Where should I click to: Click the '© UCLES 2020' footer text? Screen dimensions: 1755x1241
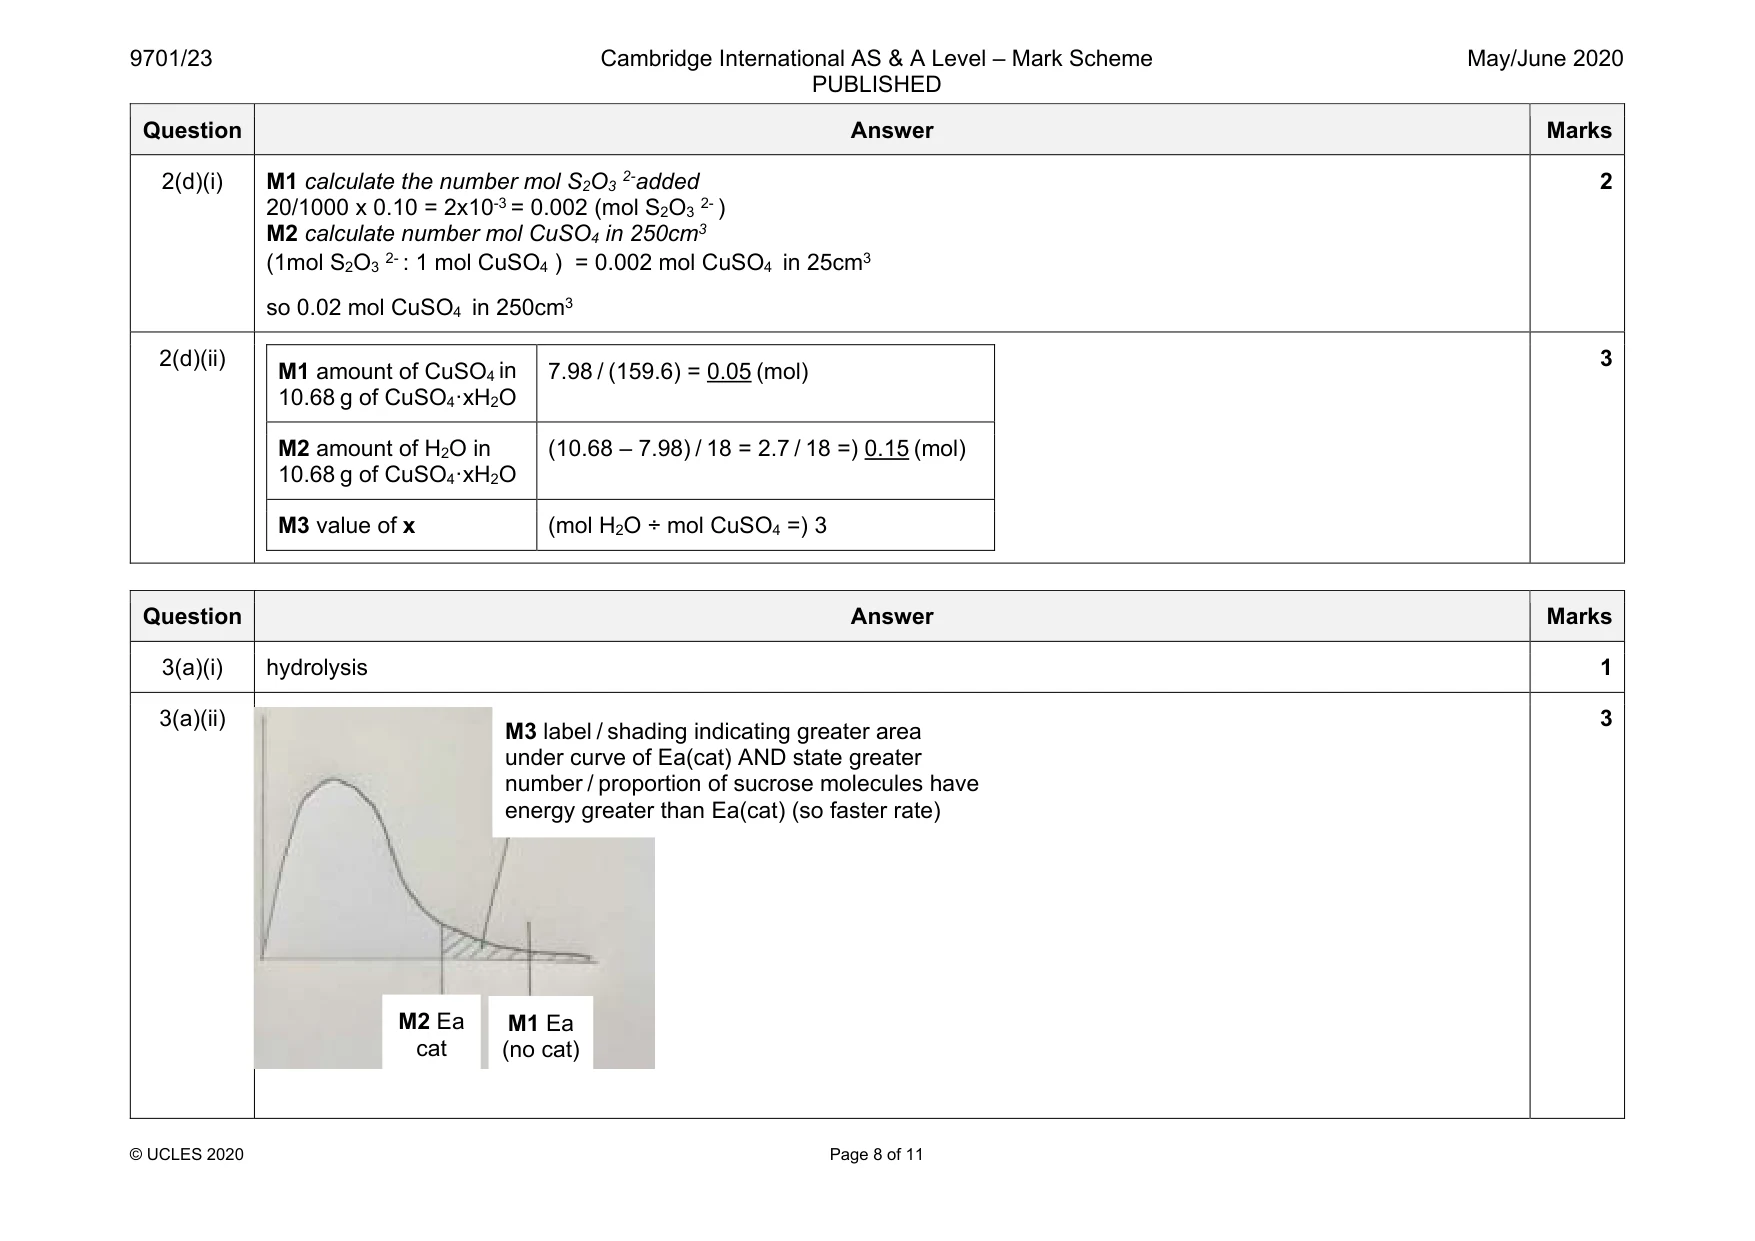pos(187,1155)
